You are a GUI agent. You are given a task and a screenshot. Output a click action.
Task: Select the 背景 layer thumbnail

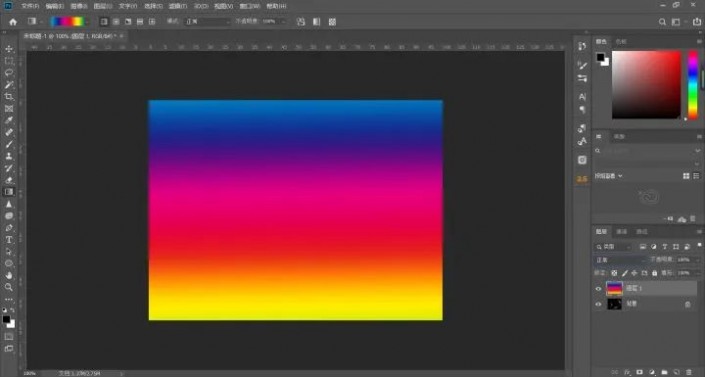pyautogui.click(x=614, y=305)
